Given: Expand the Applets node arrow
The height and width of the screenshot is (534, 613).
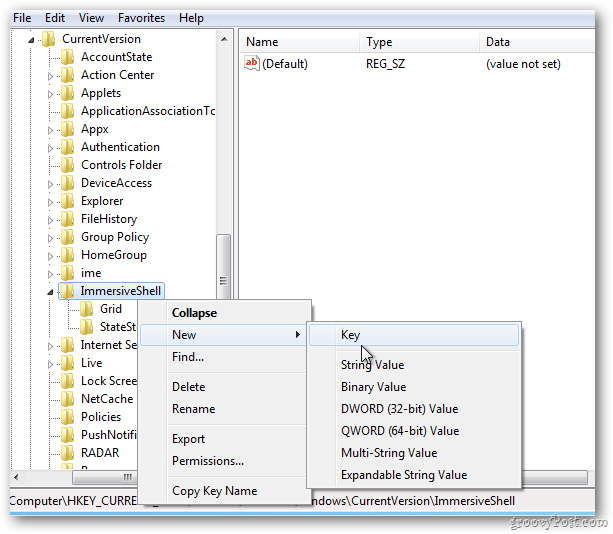Looking at the screenshot, I should coord(50,94).
